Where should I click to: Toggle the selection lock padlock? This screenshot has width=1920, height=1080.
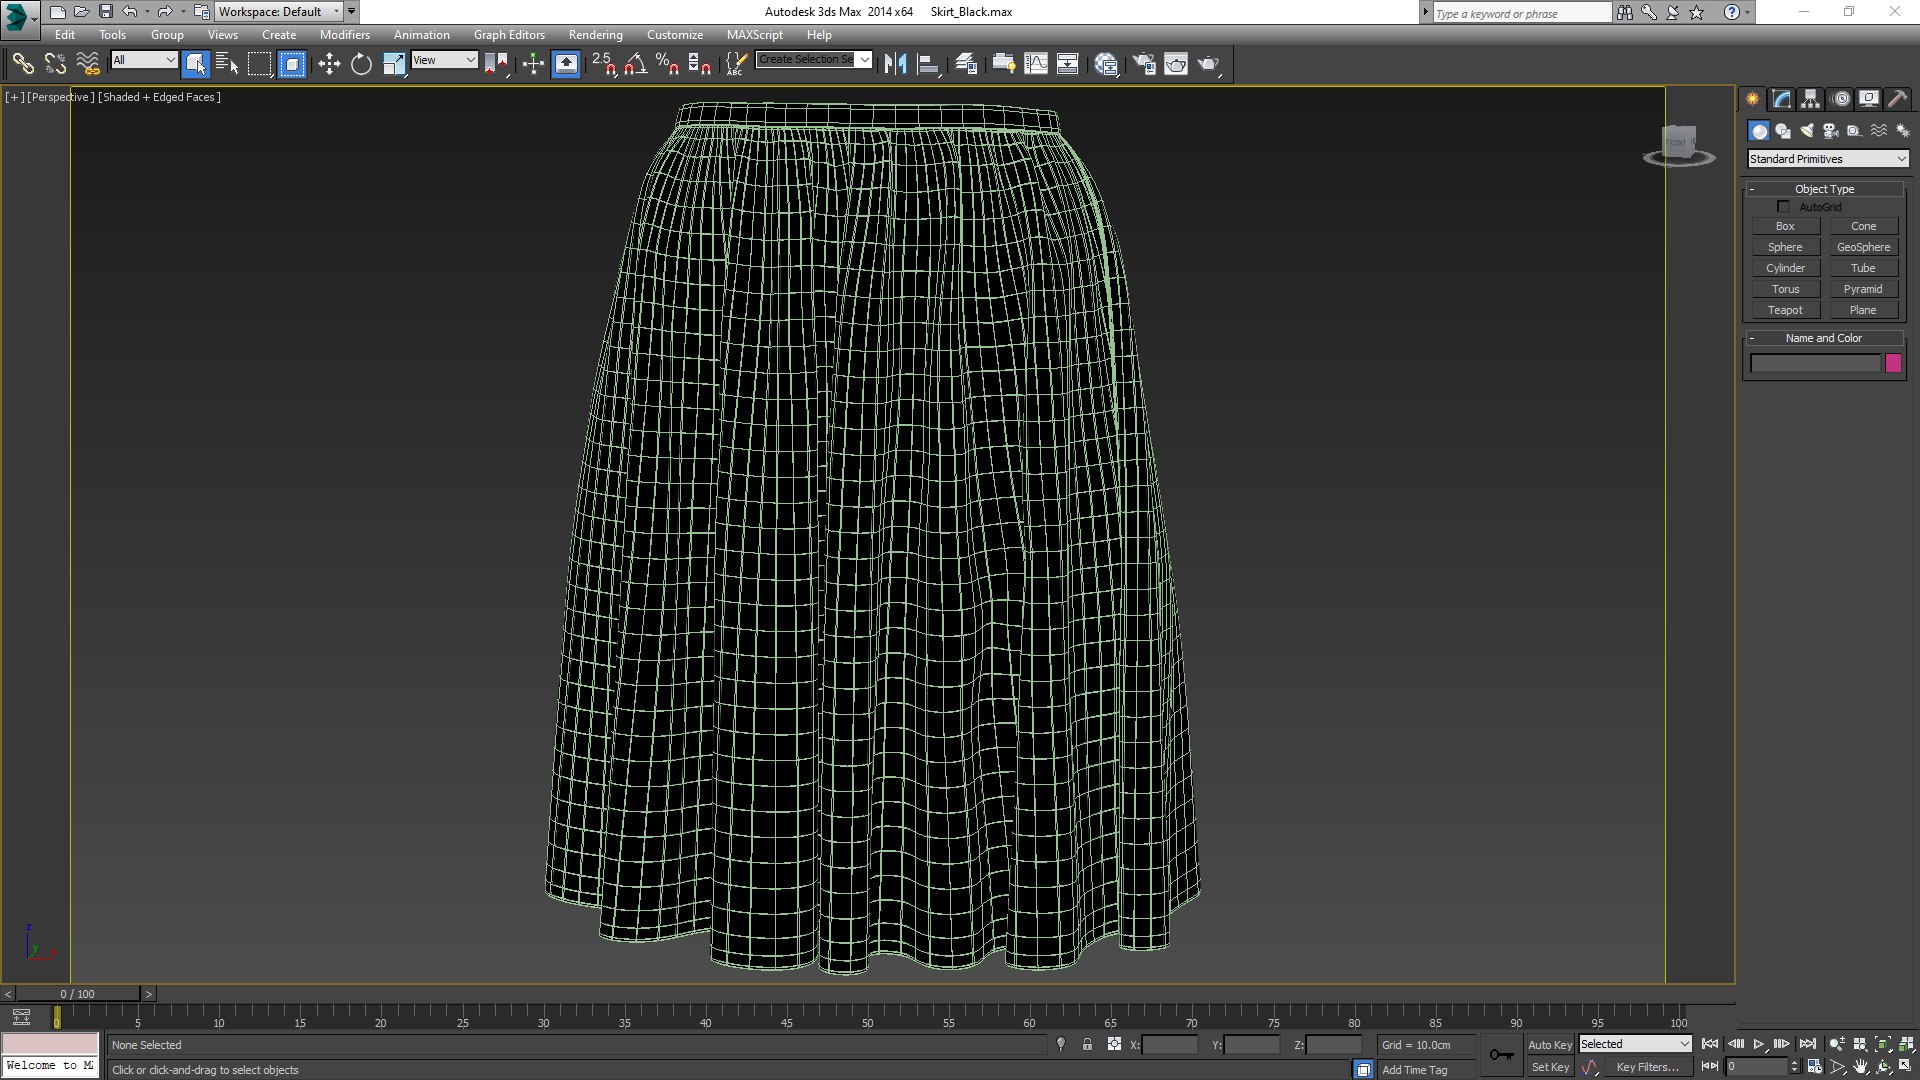1087,1044
